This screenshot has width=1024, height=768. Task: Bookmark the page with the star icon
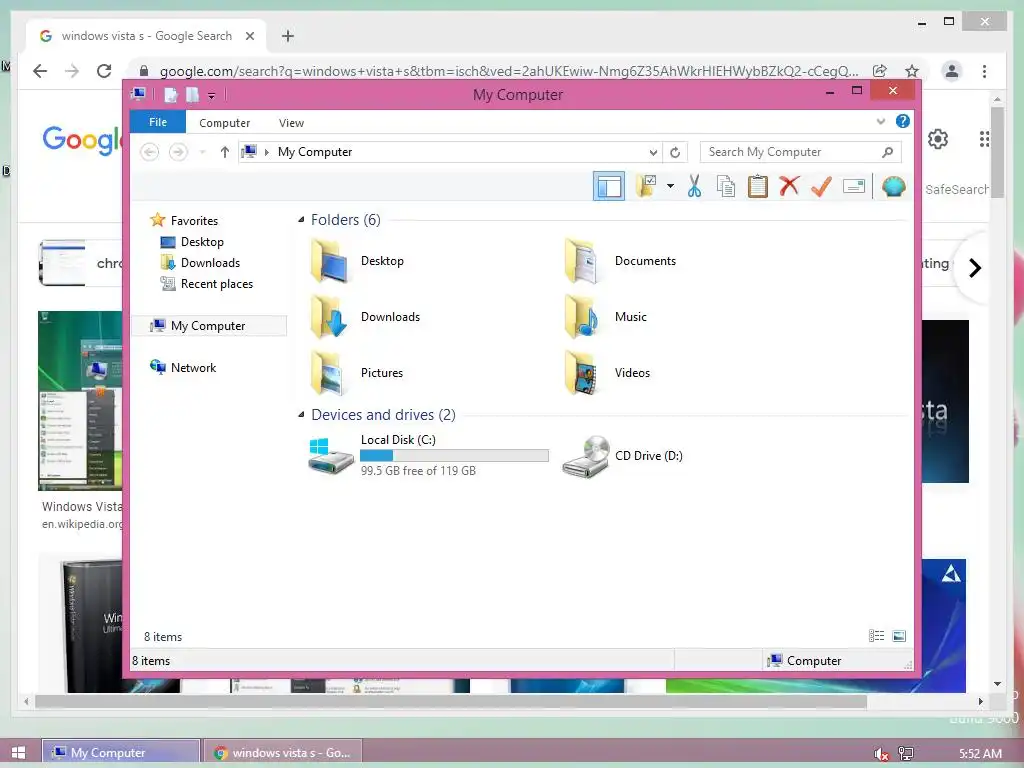coord(912,71)
